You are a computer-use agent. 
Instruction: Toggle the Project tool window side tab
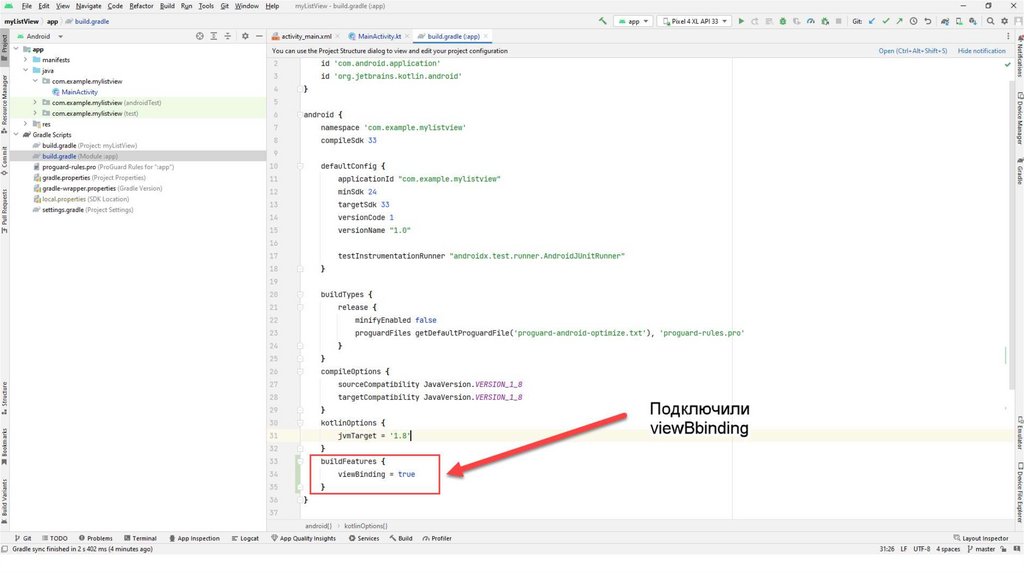click(x=4, y=43)
